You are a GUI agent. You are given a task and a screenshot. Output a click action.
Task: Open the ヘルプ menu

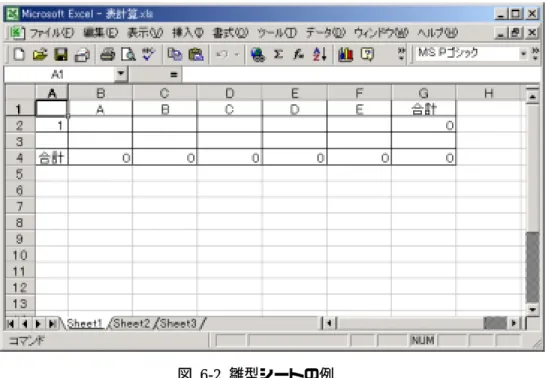(x=437, y=33)
